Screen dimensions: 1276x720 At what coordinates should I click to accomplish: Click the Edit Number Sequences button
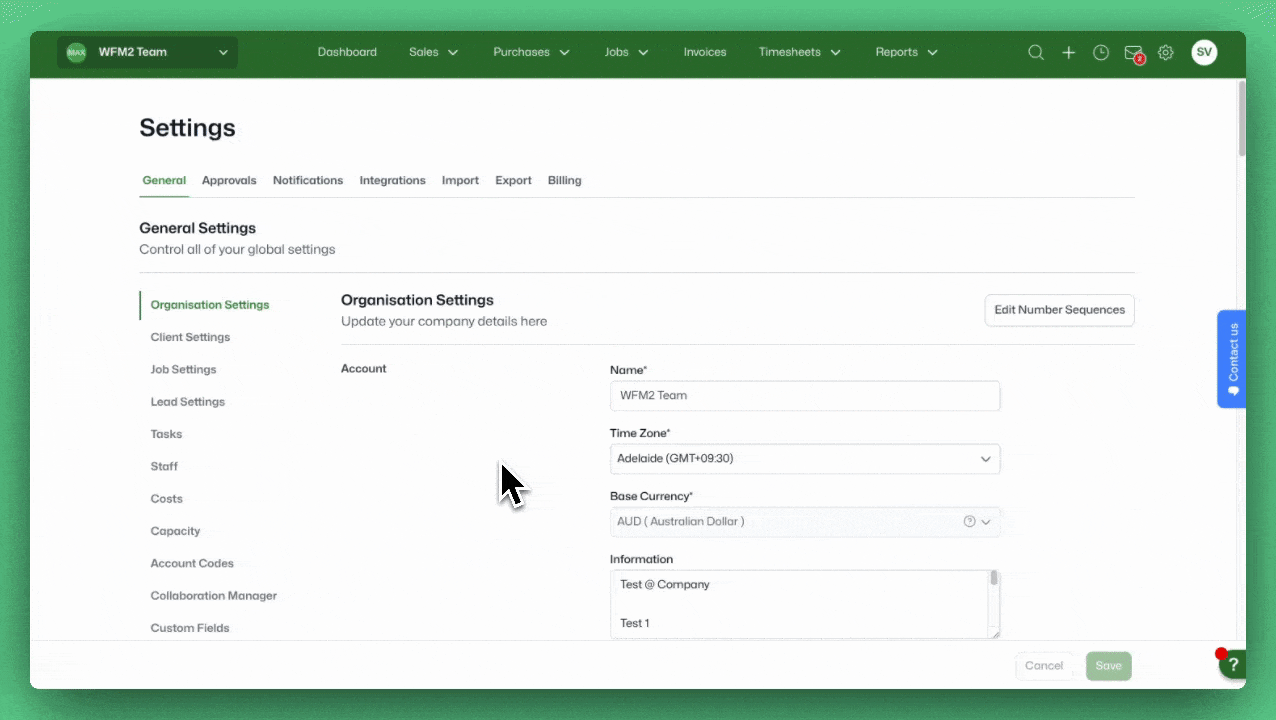1059,310
